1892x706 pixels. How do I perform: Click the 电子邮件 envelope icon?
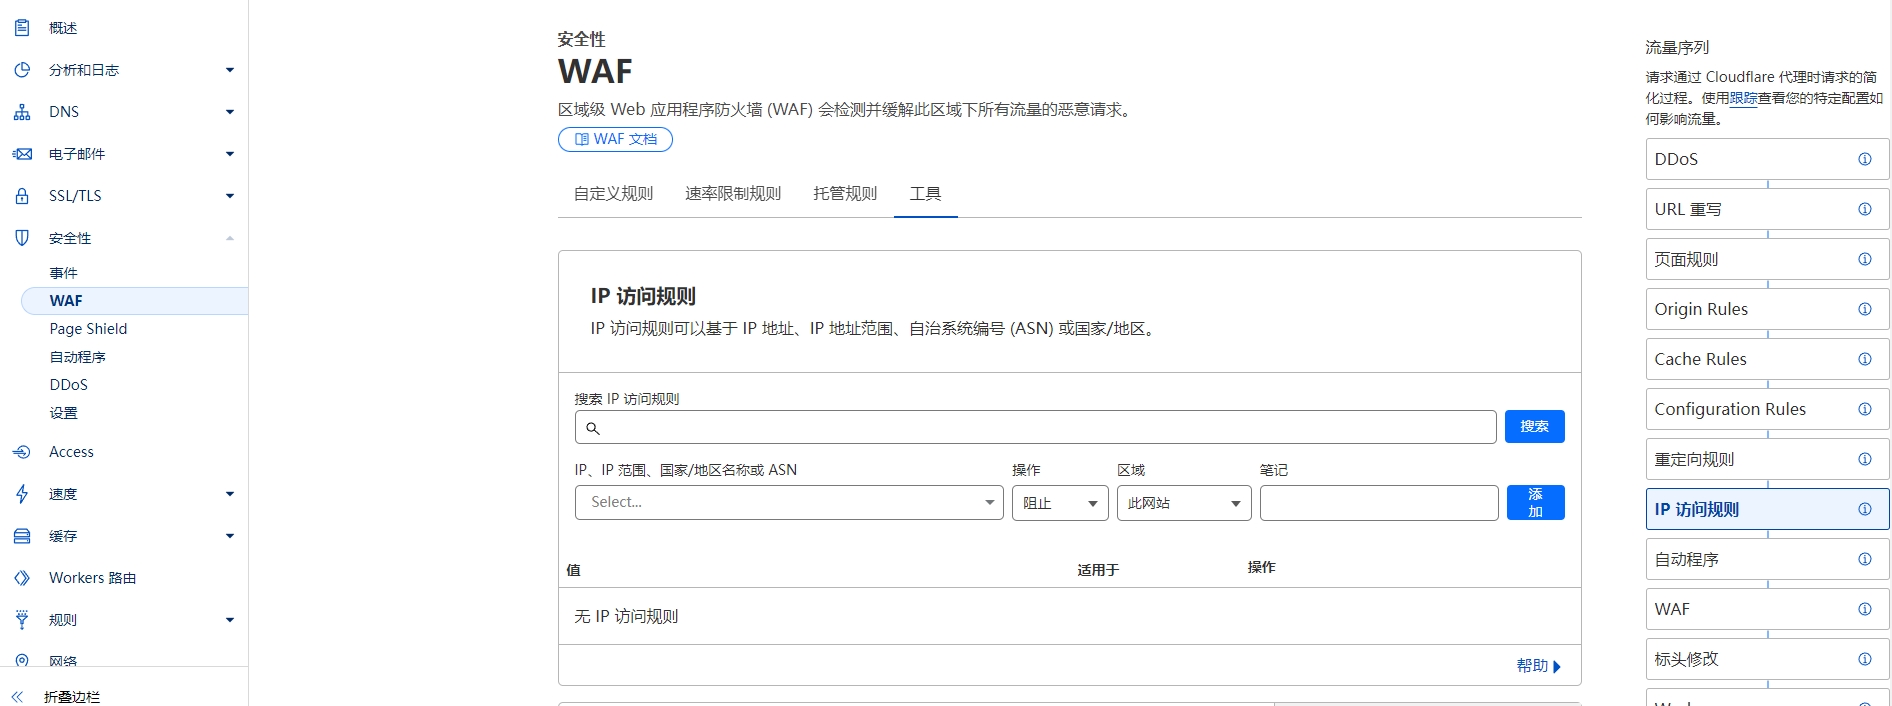(22, 154)
